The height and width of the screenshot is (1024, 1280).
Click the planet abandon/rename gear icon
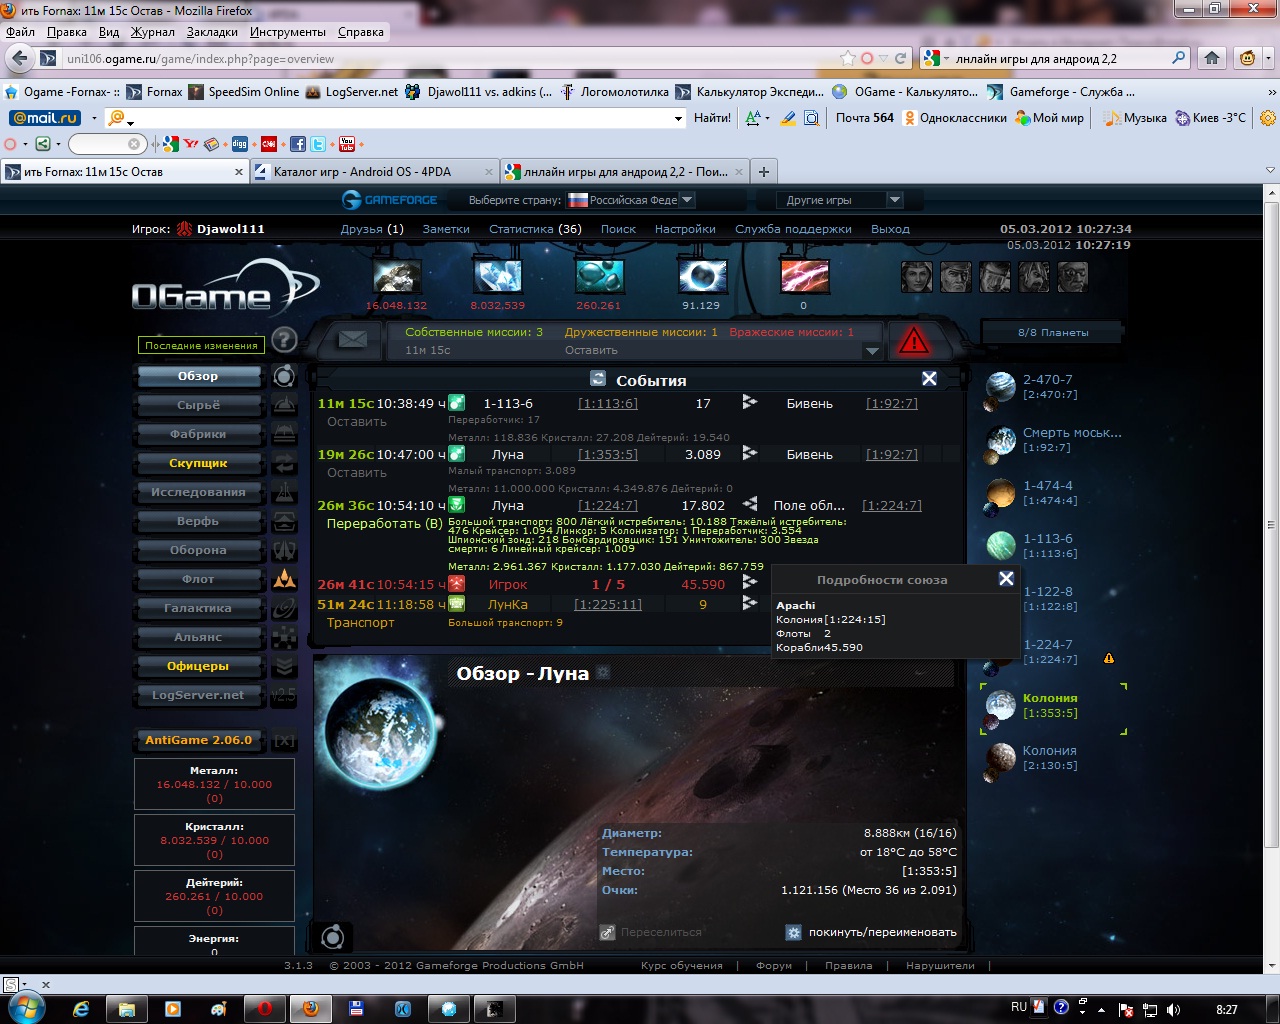(x=794, y=932)
